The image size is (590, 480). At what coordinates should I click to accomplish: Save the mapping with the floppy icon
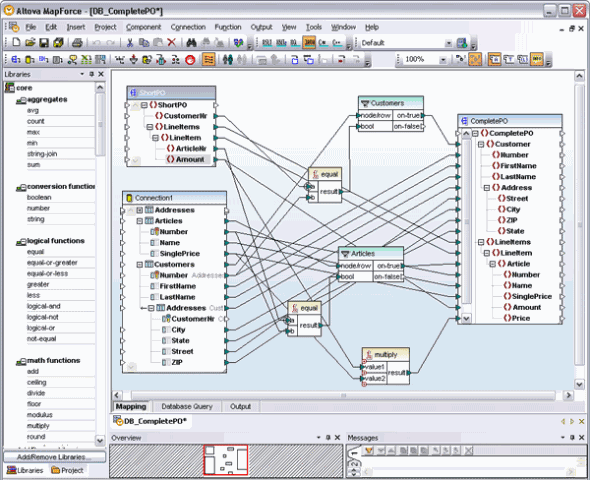[x=44, y=42]
